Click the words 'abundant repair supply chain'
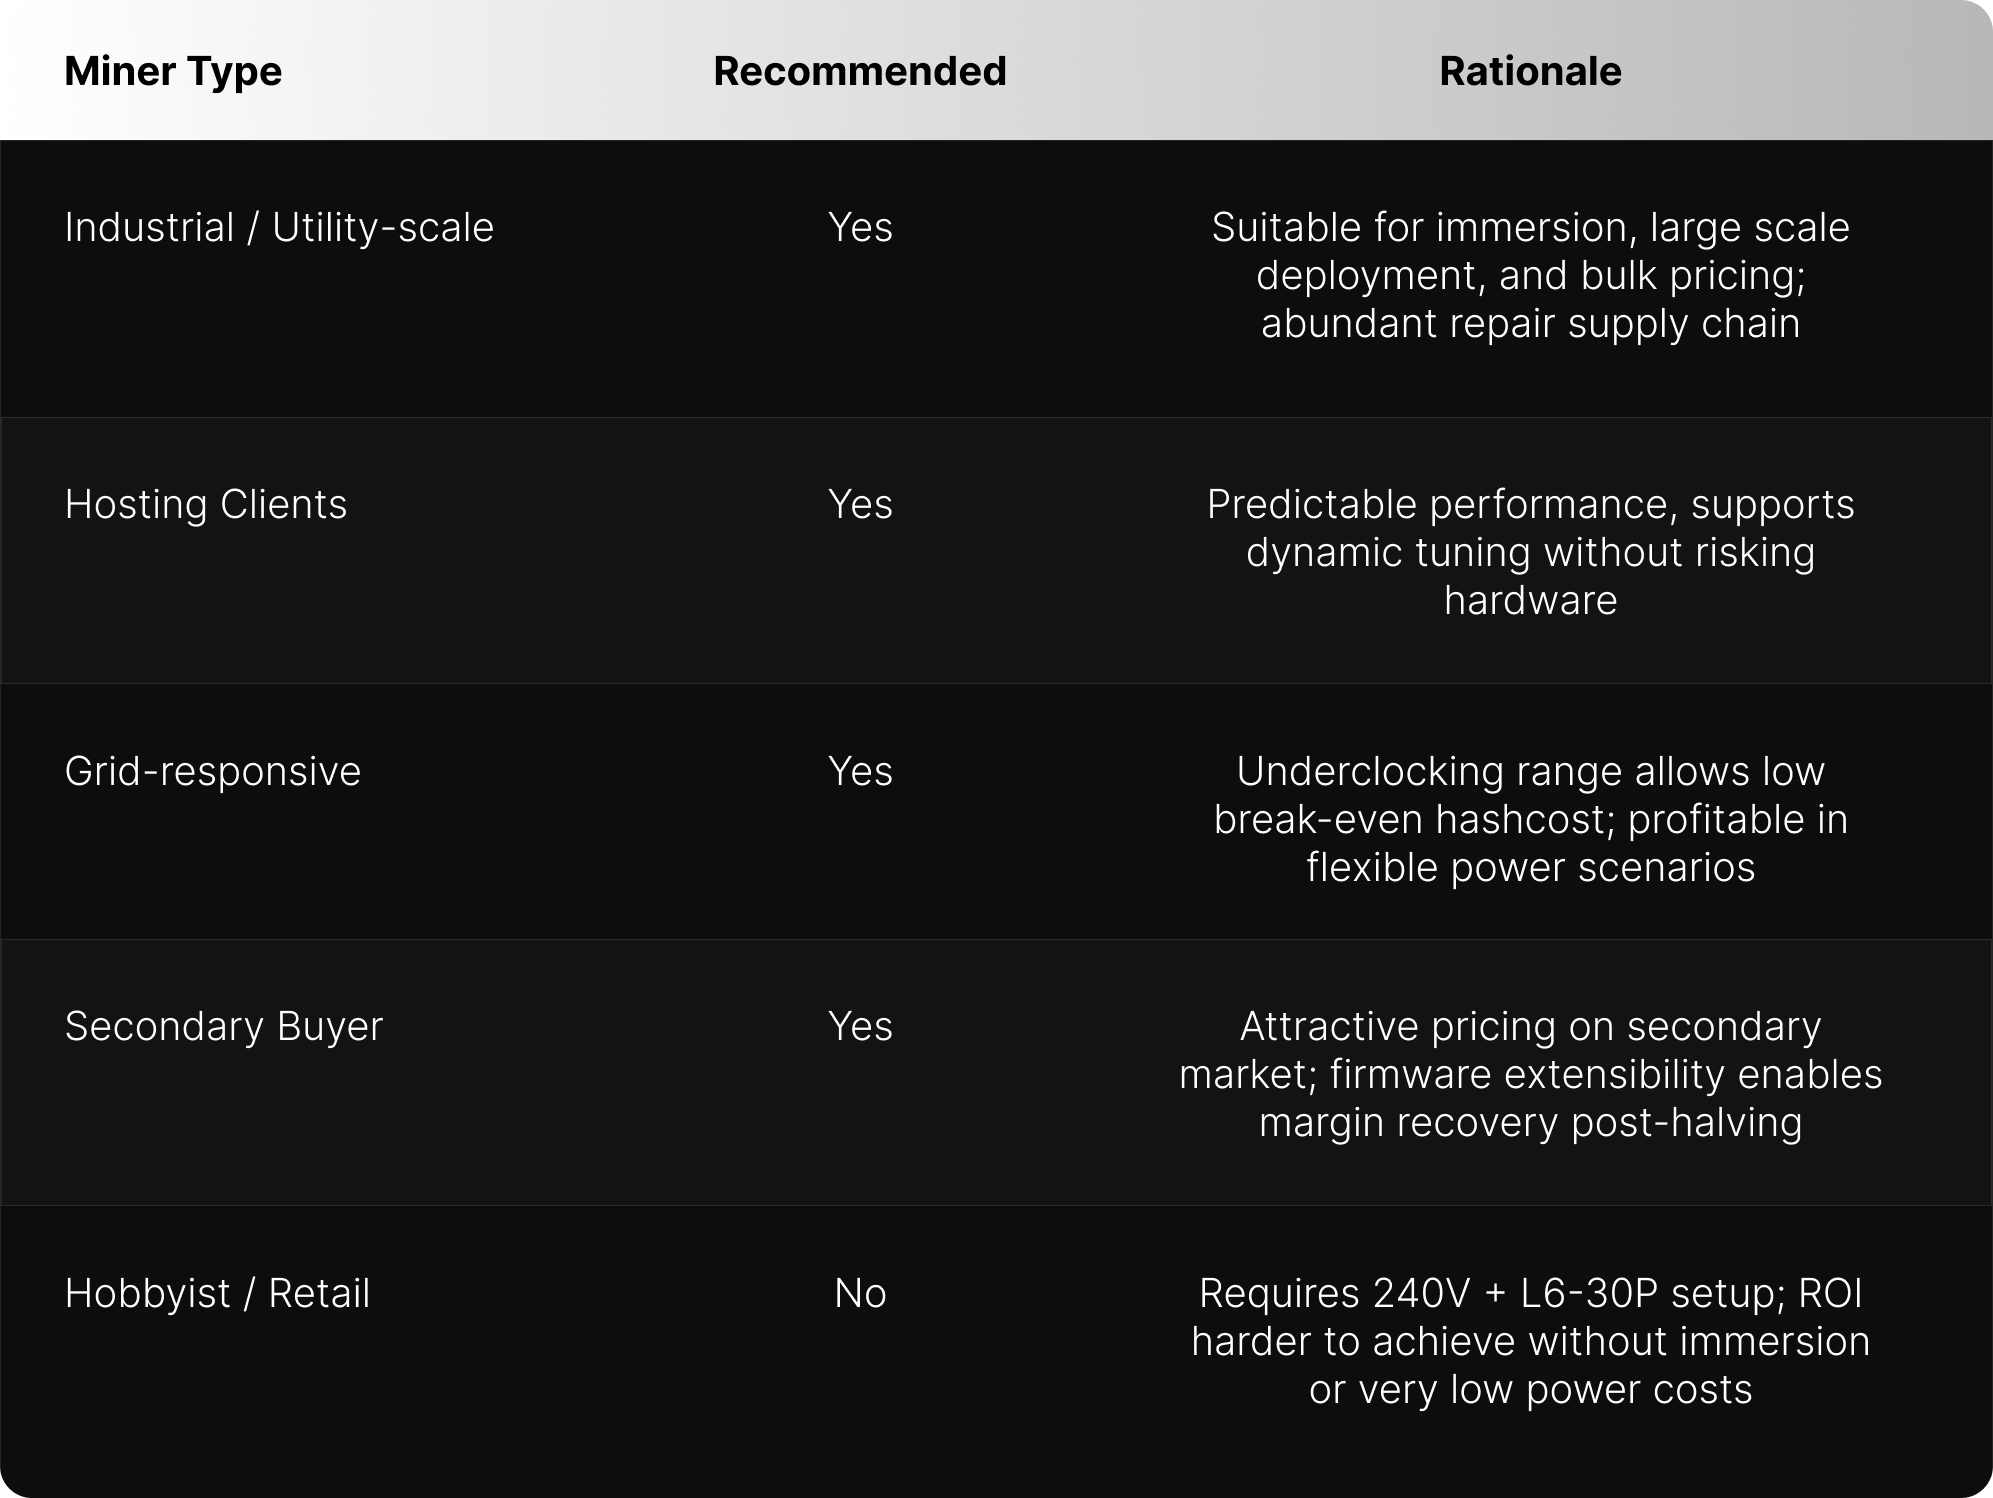Image resolution: width=1993 pixels, height=1498 pixels. coord(1530,324)
